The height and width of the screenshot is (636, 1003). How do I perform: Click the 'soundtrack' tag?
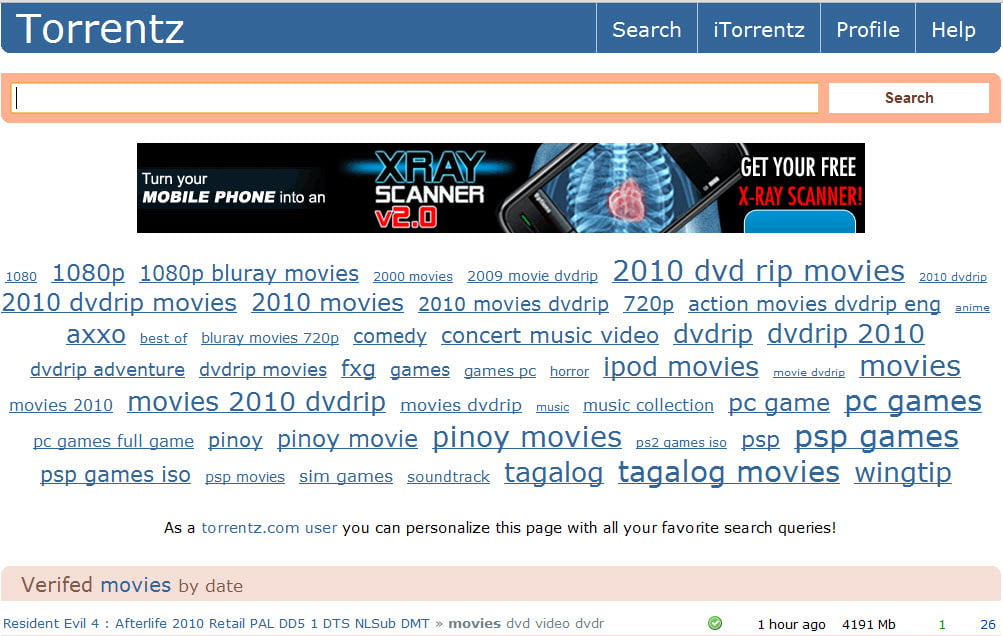(x=448, y=477)
